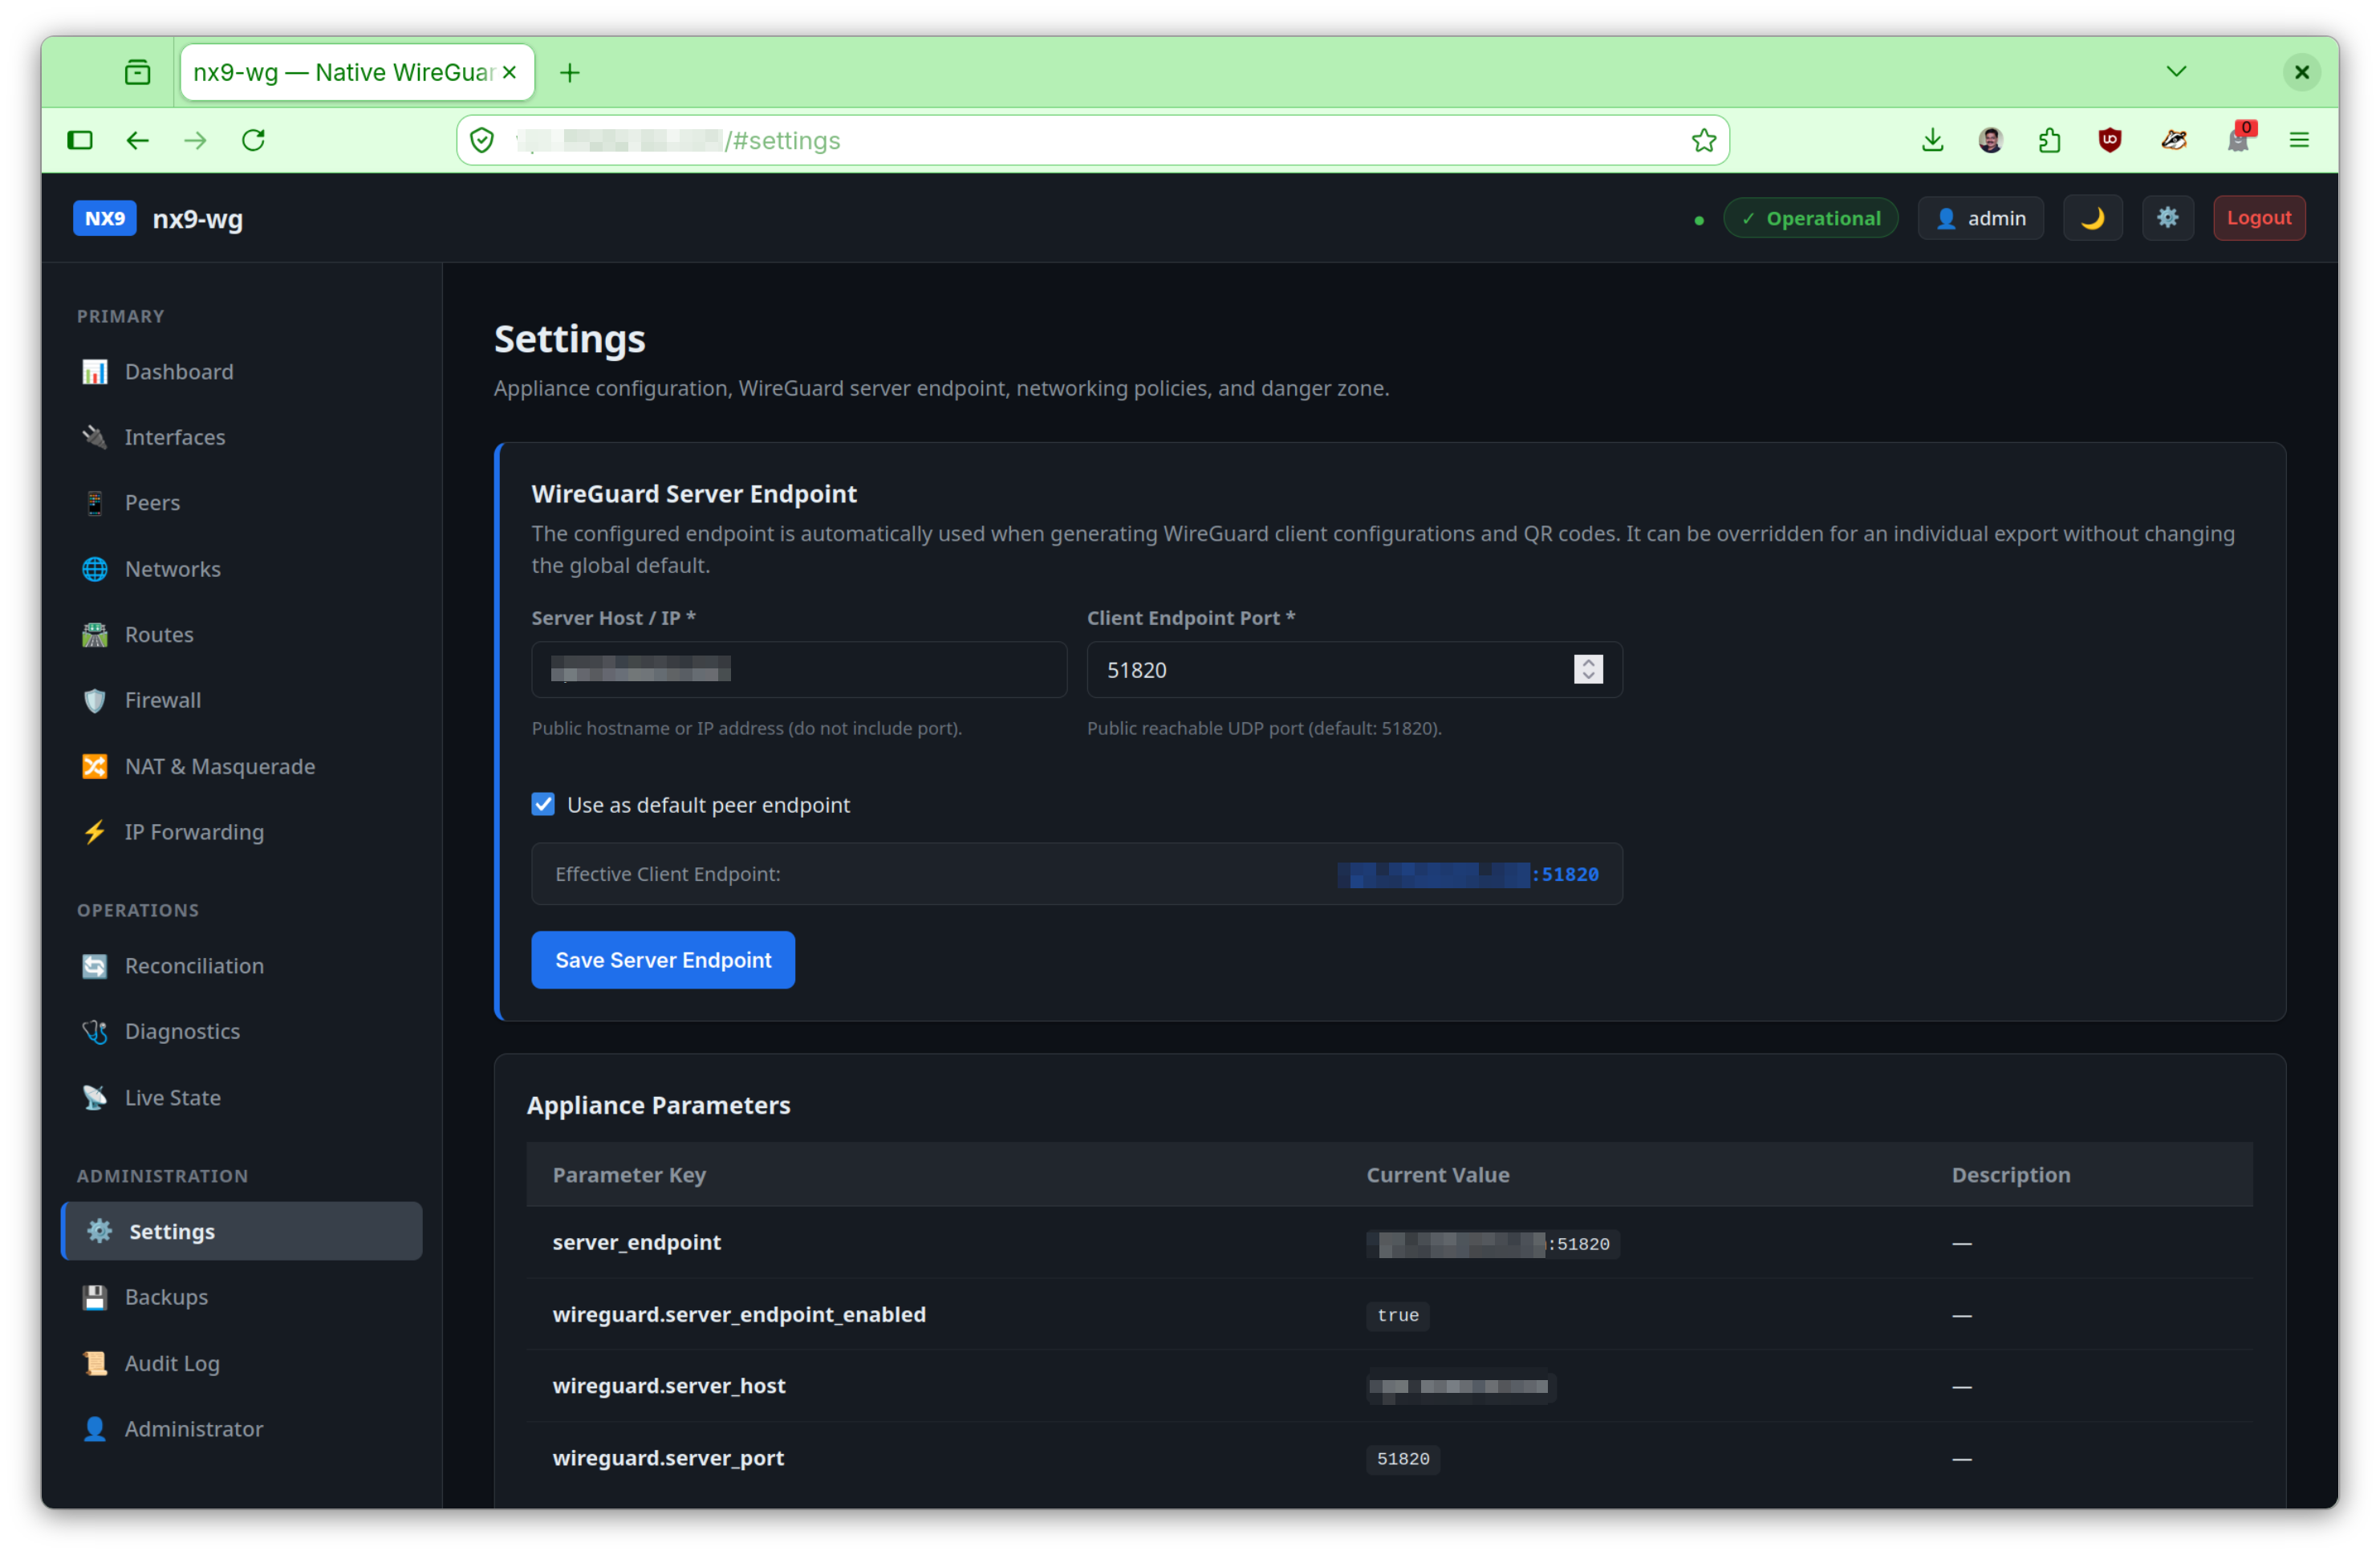Go to the Administrator page
The width and height of the screenshot is (2380, 1555).
(x=241, y=1429)
